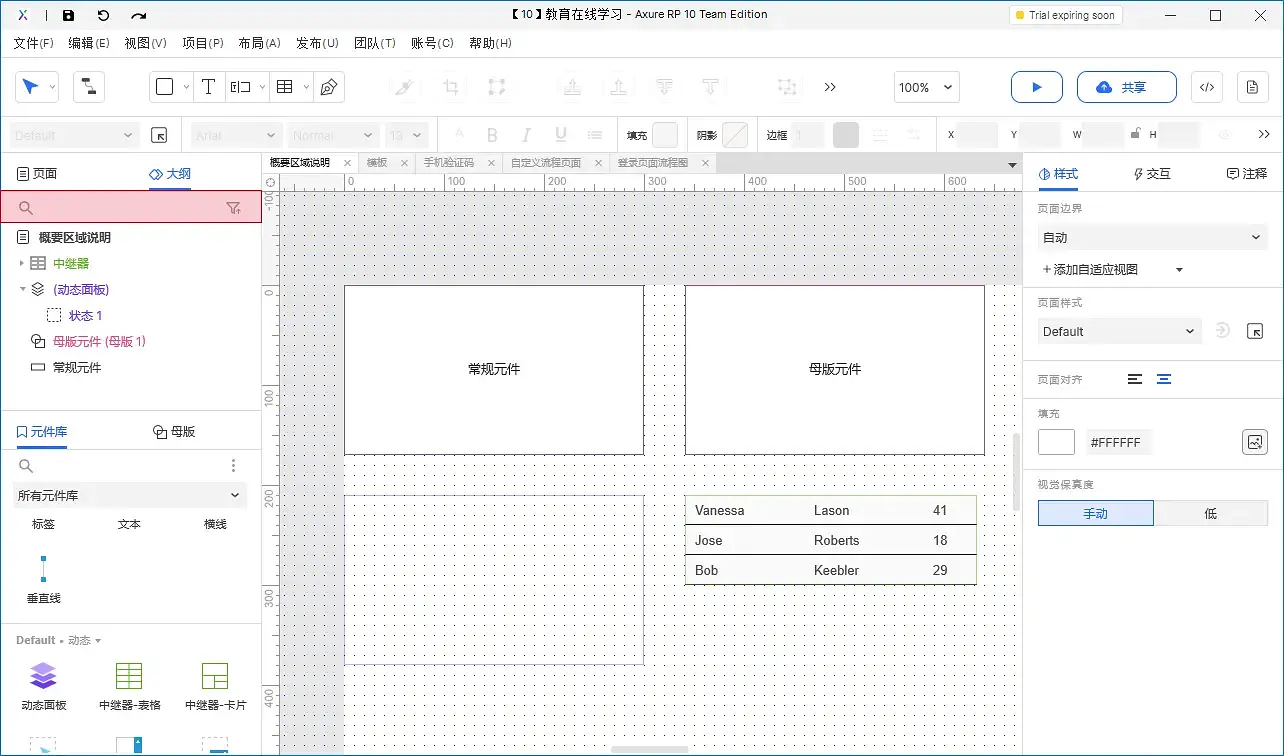1284x756 pixels.
Task: Open the 布局(A) menu
Action: click(259, 43)
